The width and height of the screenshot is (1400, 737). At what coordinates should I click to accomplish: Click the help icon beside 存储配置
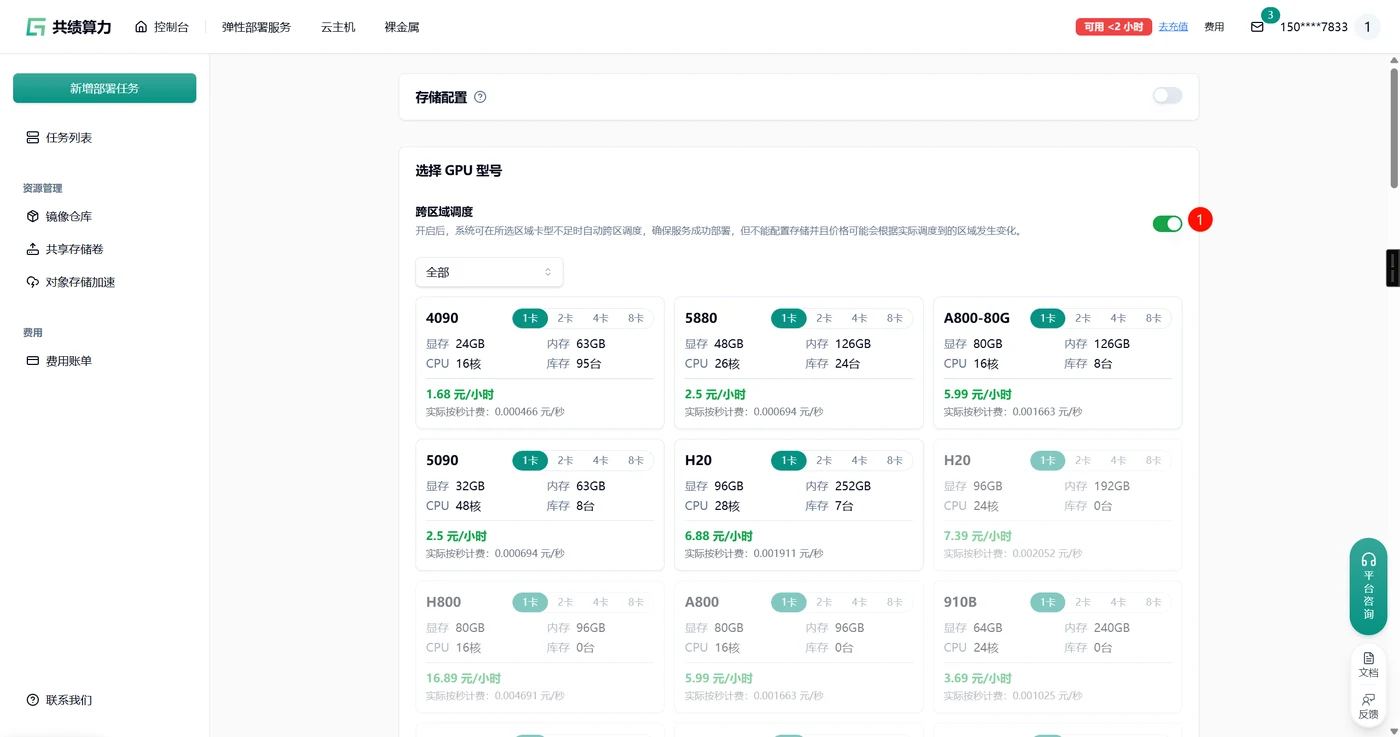tap(480, 97)
